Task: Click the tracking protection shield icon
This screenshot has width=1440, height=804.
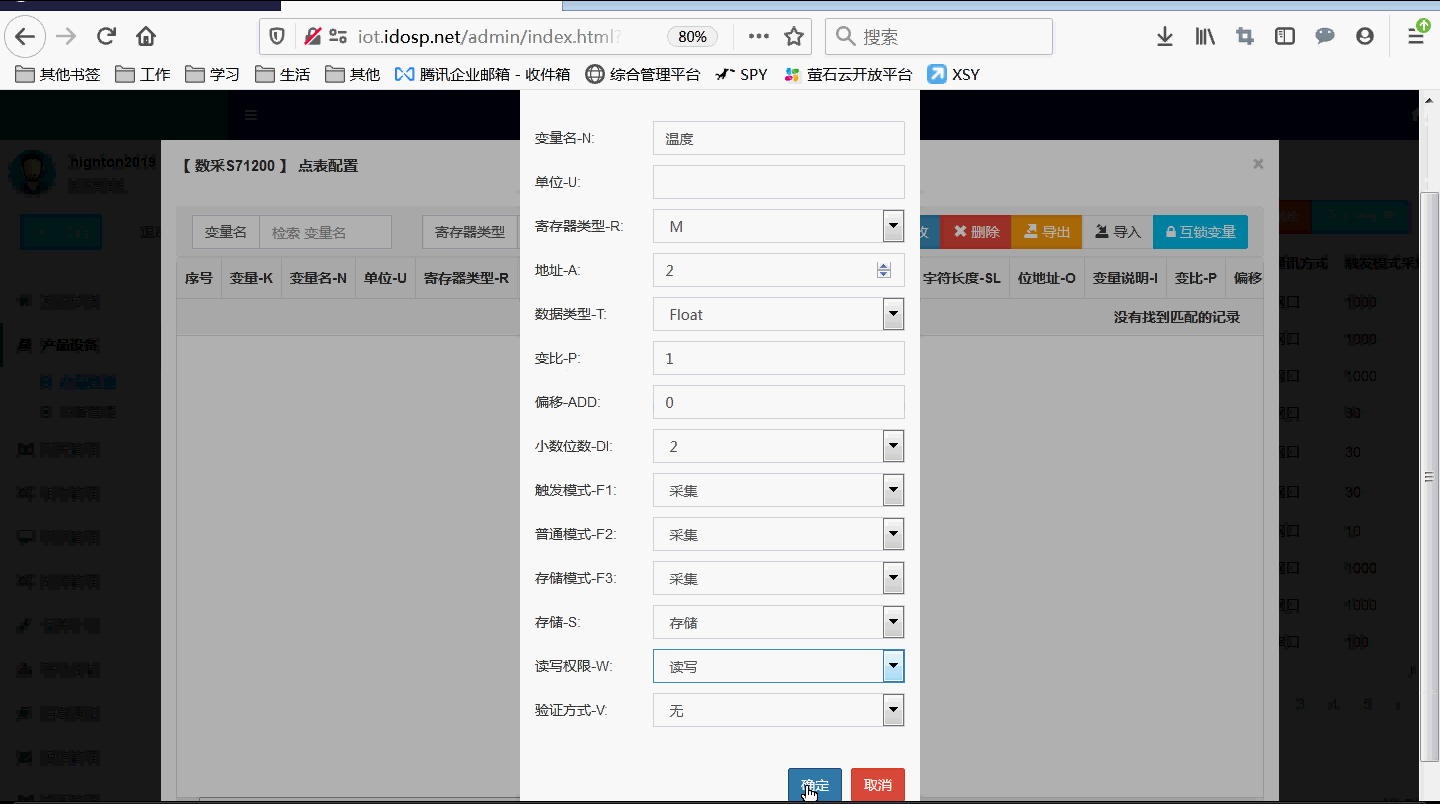Action: pos(277,35)
